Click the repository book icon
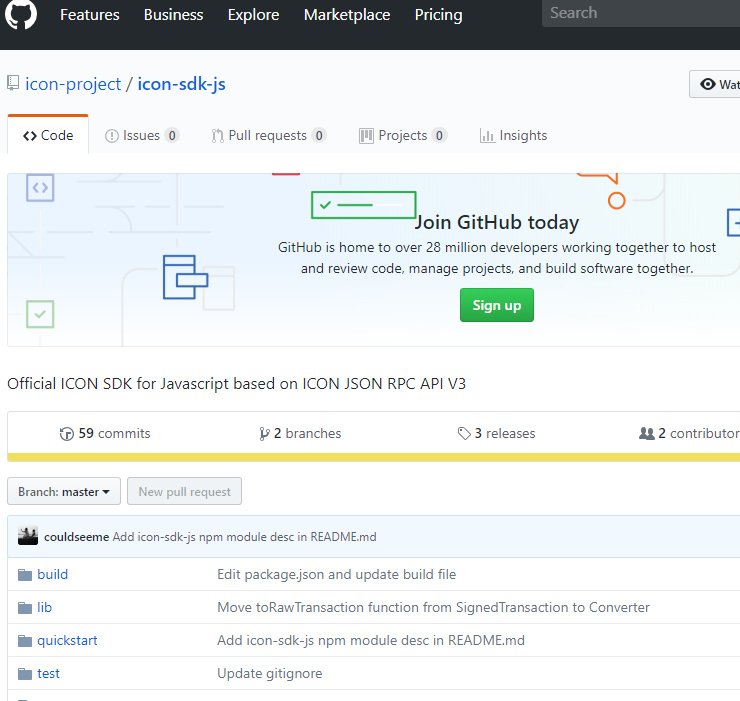 point(13,83)
